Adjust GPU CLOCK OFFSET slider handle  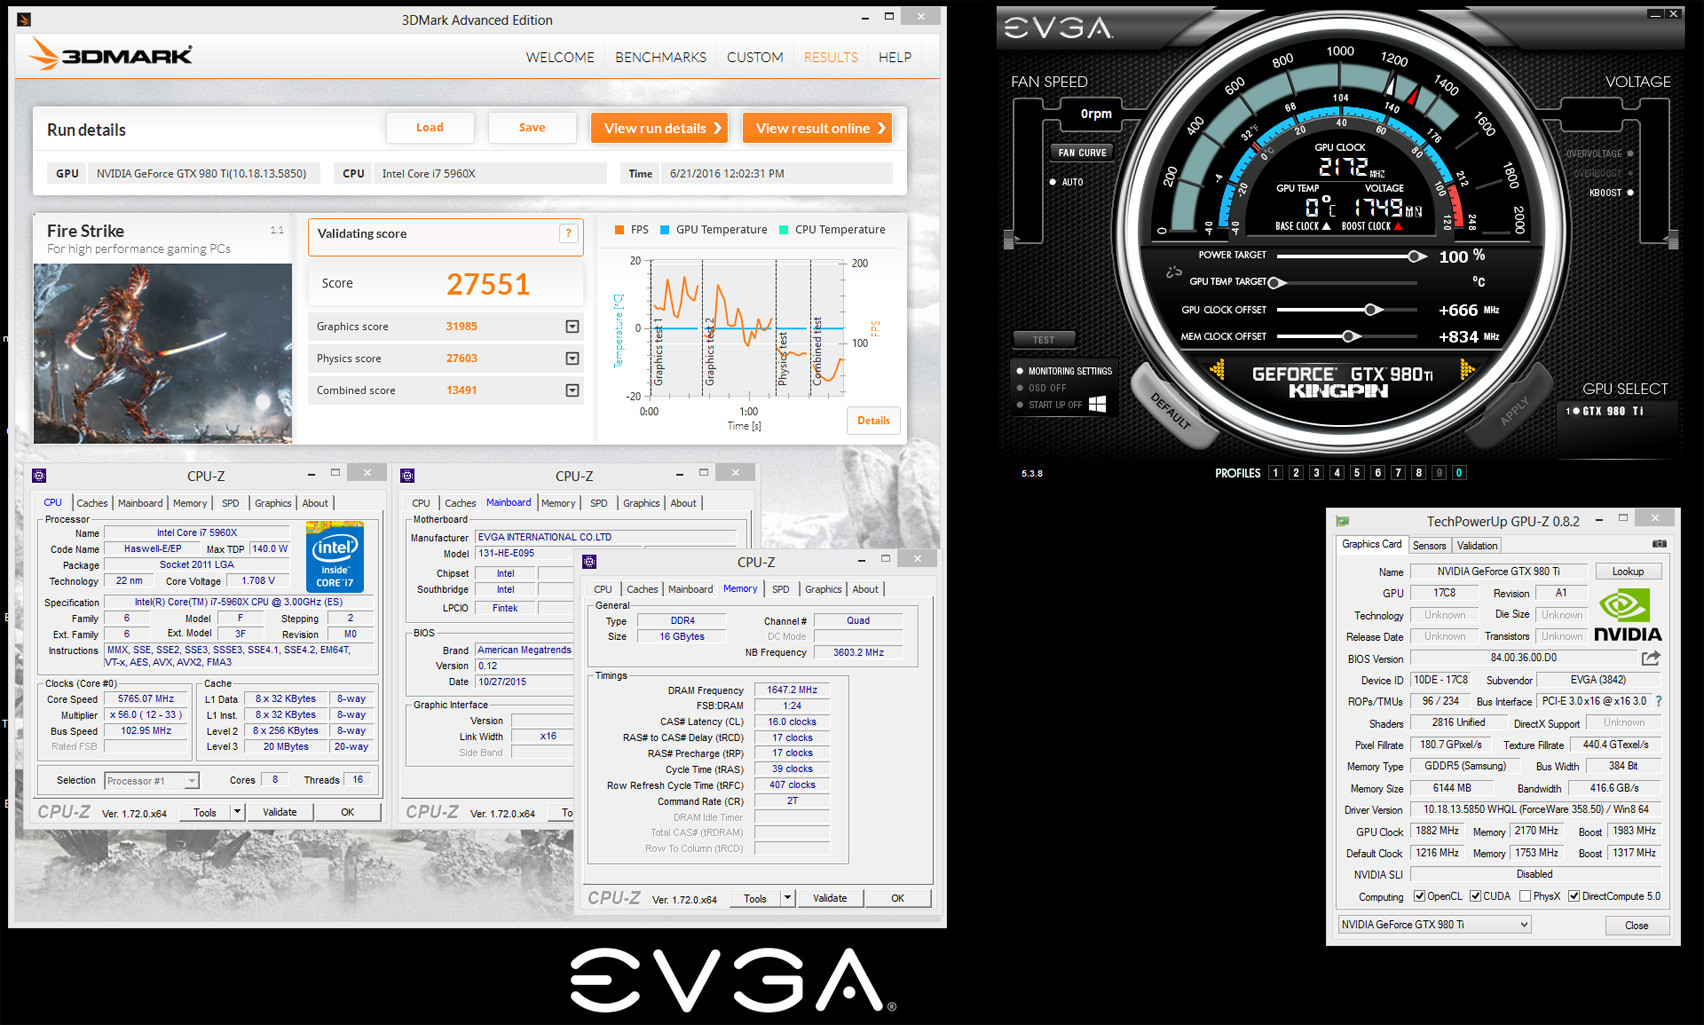(1373, 310)
